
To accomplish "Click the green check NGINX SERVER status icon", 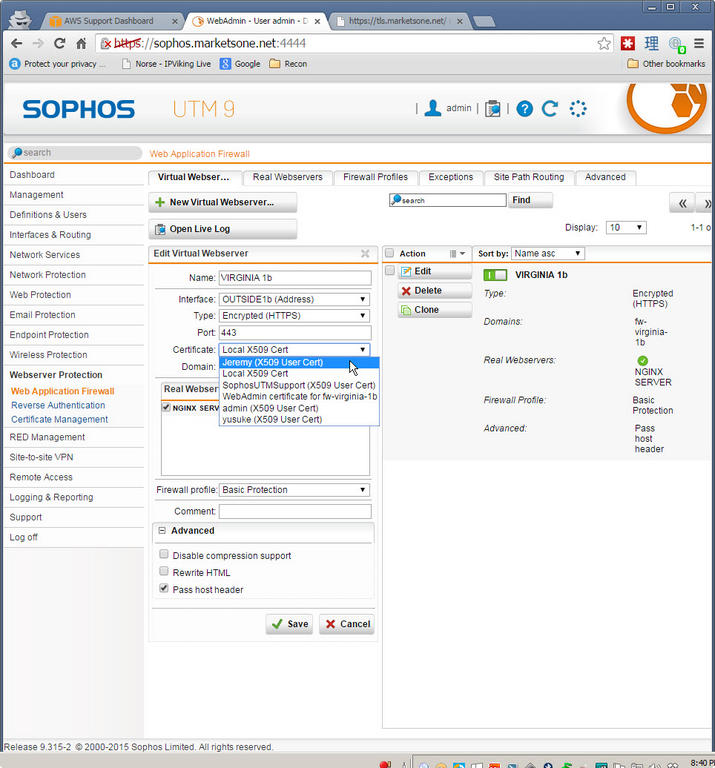I will [x=643, y=361].
